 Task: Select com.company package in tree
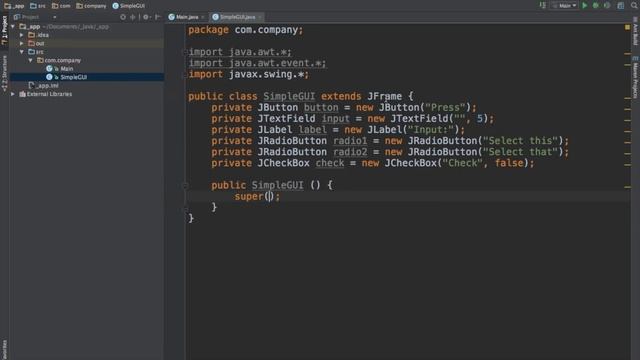point(62,60)
